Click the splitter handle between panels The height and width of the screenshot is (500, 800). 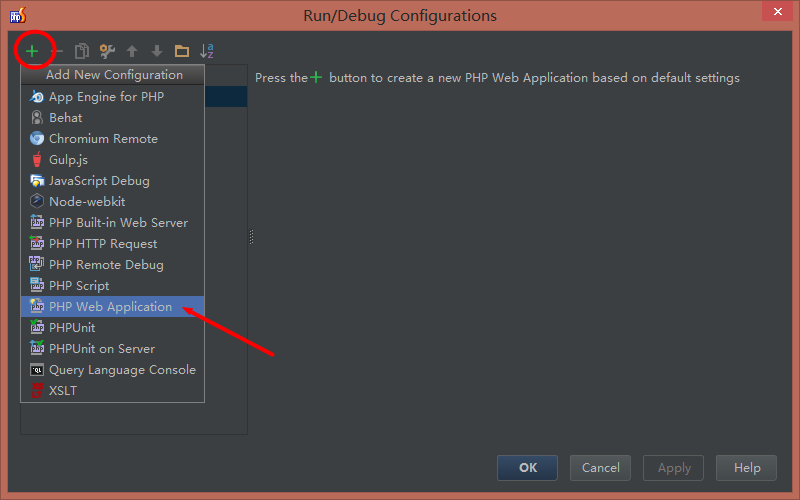pyautogui.click(x=251, y=237)
